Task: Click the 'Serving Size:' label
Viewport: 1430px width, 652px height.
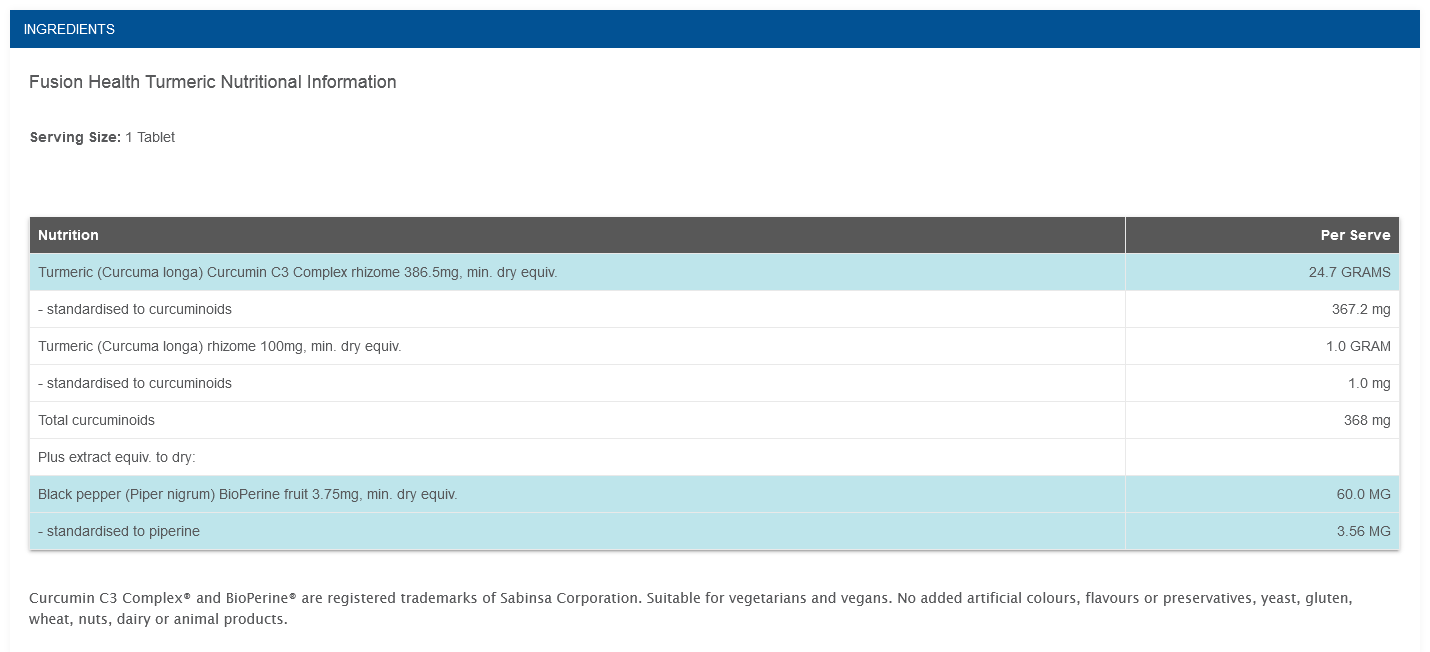Action: pos(75,137)
